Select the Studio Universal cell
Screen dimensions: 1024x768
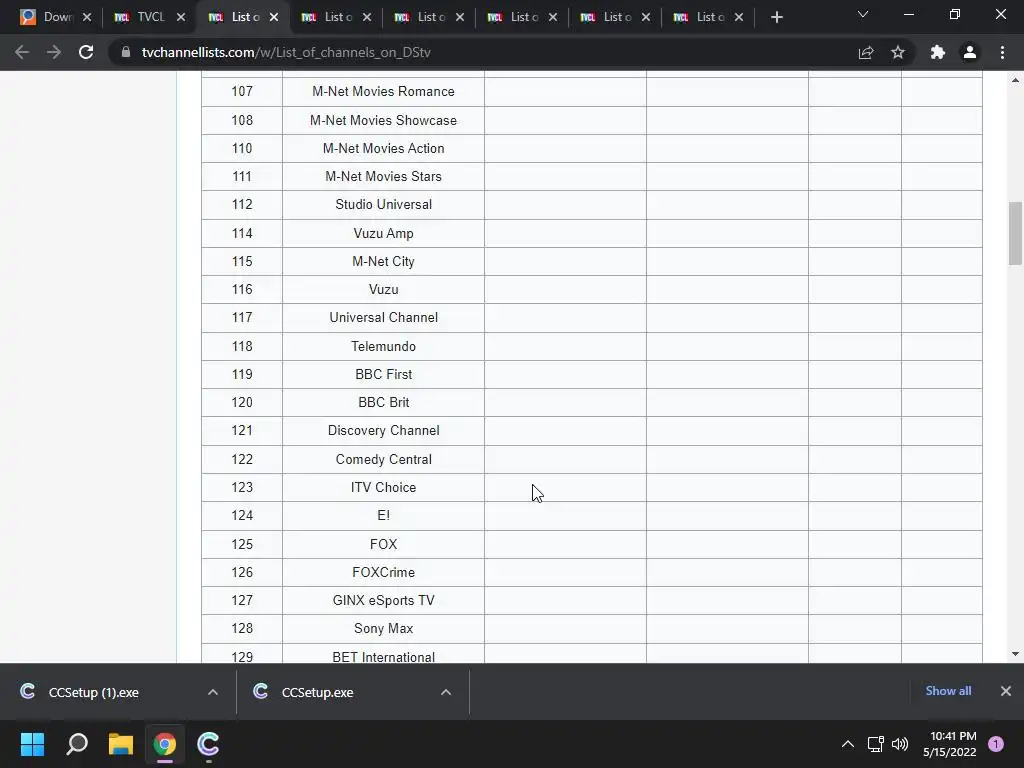tap(383, 204)
